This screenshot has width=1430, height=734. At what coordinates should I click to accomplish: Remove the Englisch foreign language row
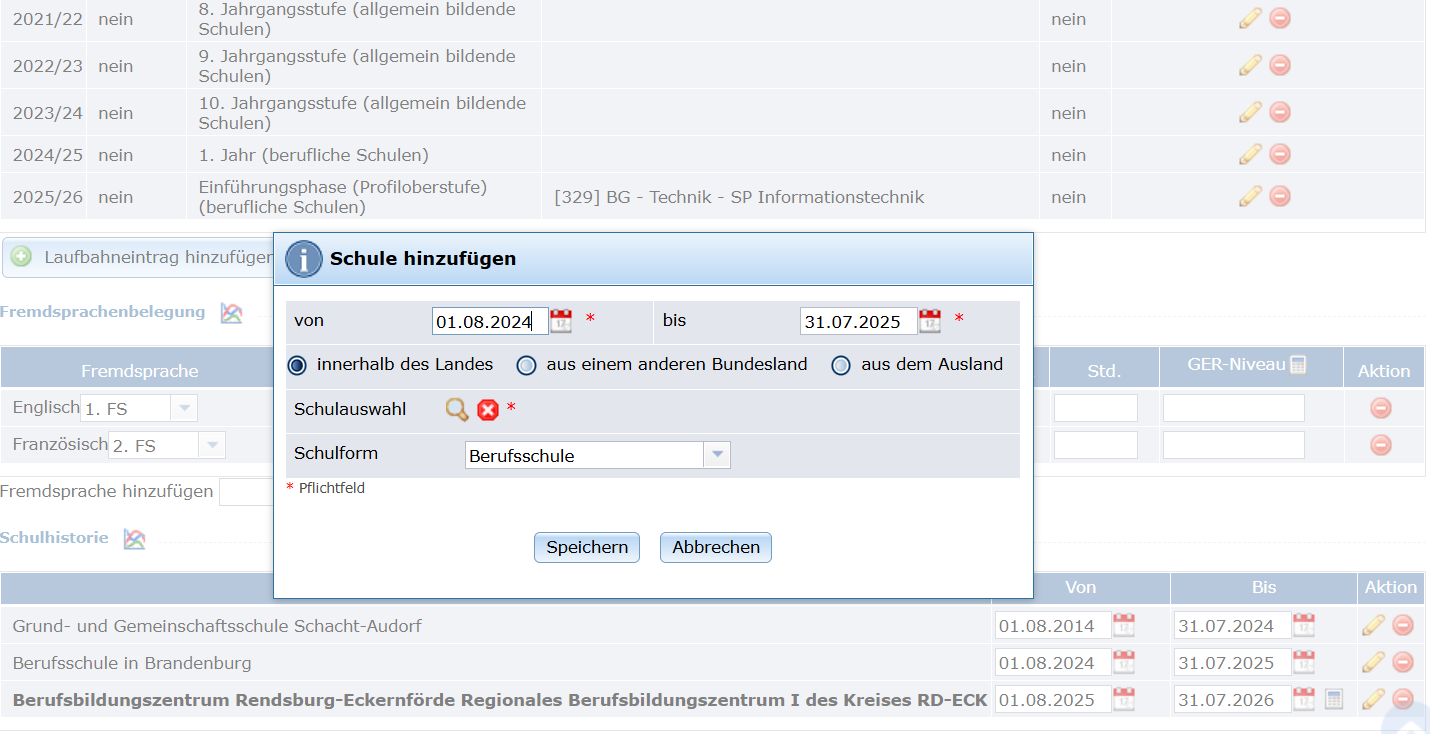coord(1380,408)
